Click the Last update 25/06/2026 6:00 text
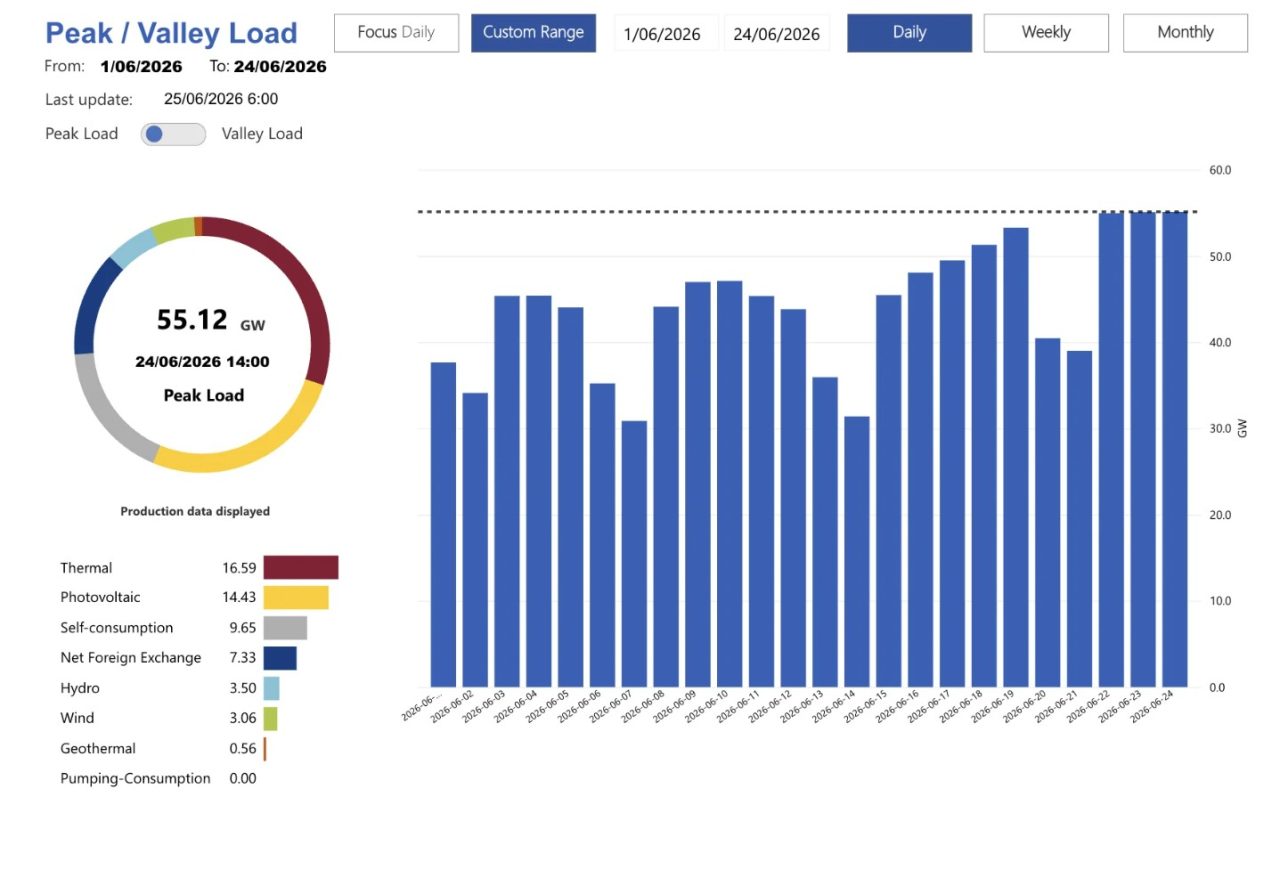Screen dimensions: 1280x870 [x=162, y=99]
